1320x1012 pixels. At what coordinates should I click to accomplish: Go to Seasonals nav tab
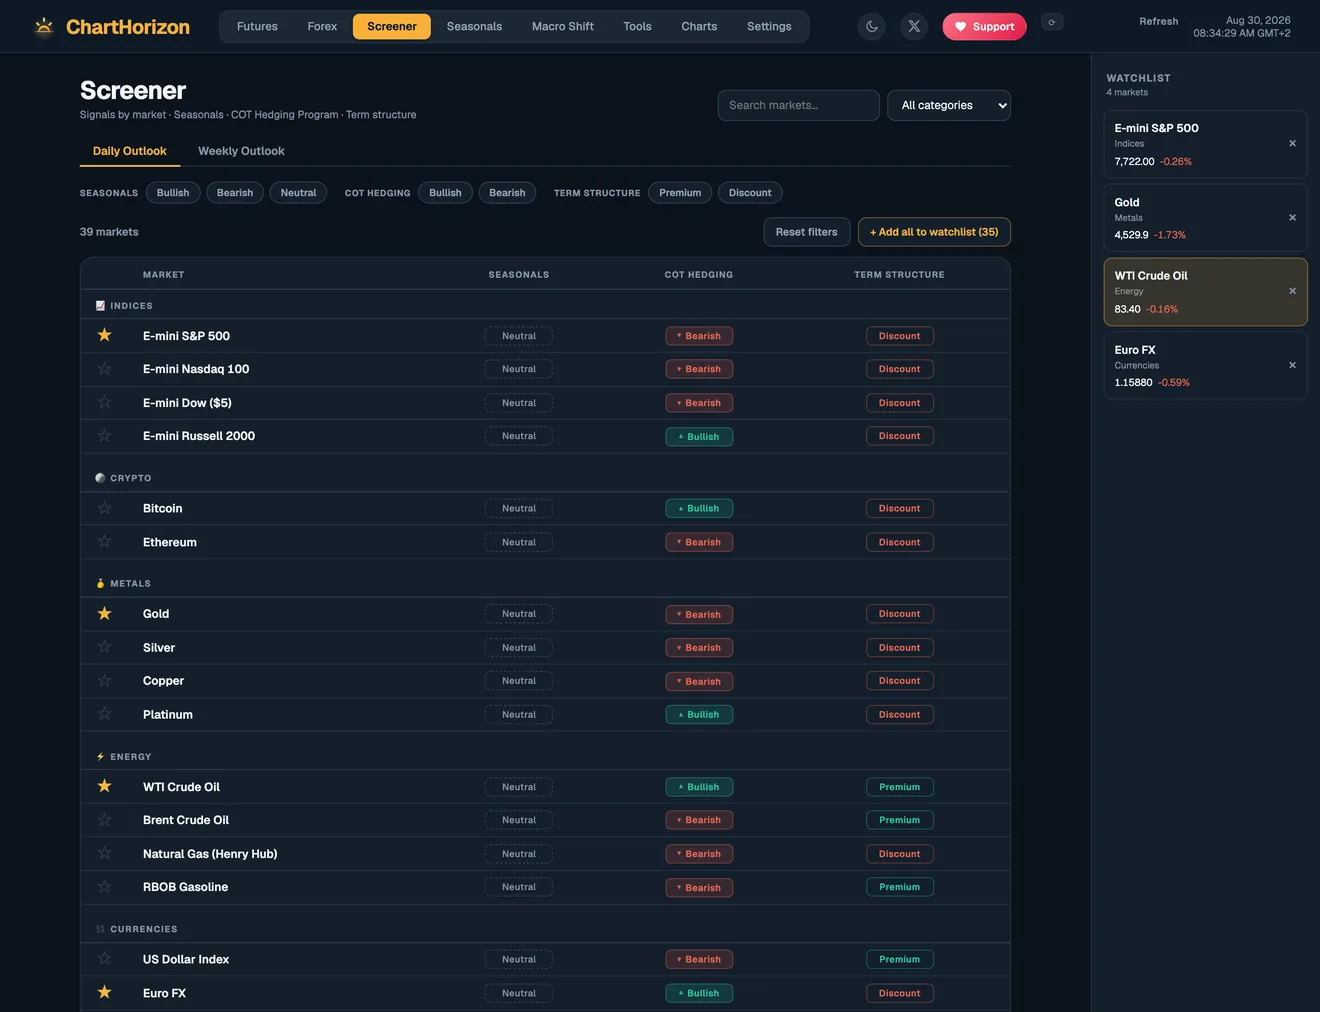474,26
